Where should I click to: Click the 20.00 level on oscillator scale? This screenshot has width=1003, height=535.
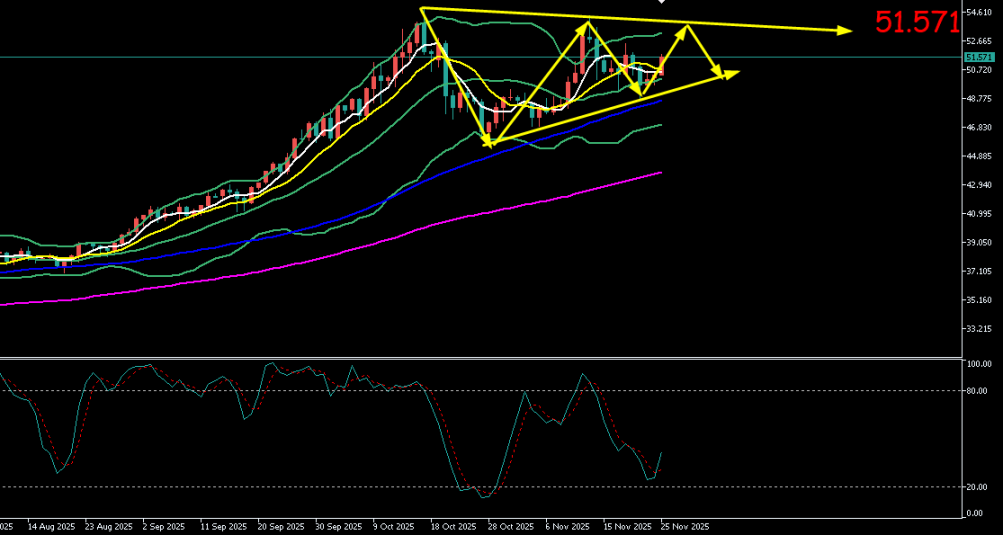tap(977, 487)
